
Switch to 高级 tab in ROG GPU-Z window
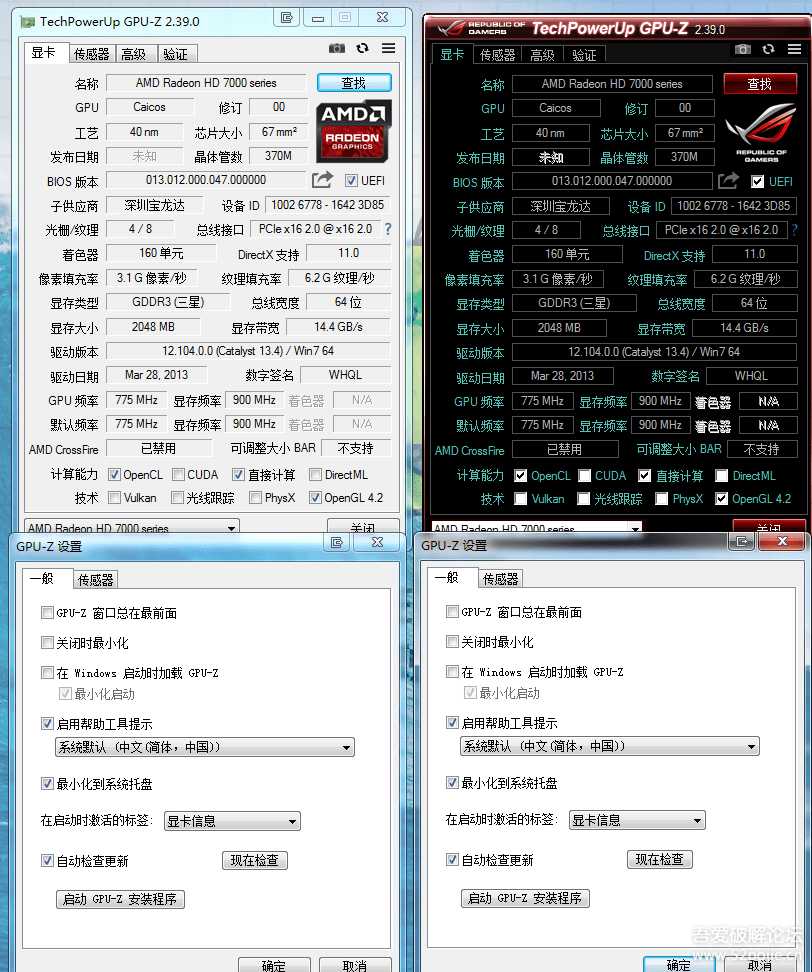click(x=542, y=55)
